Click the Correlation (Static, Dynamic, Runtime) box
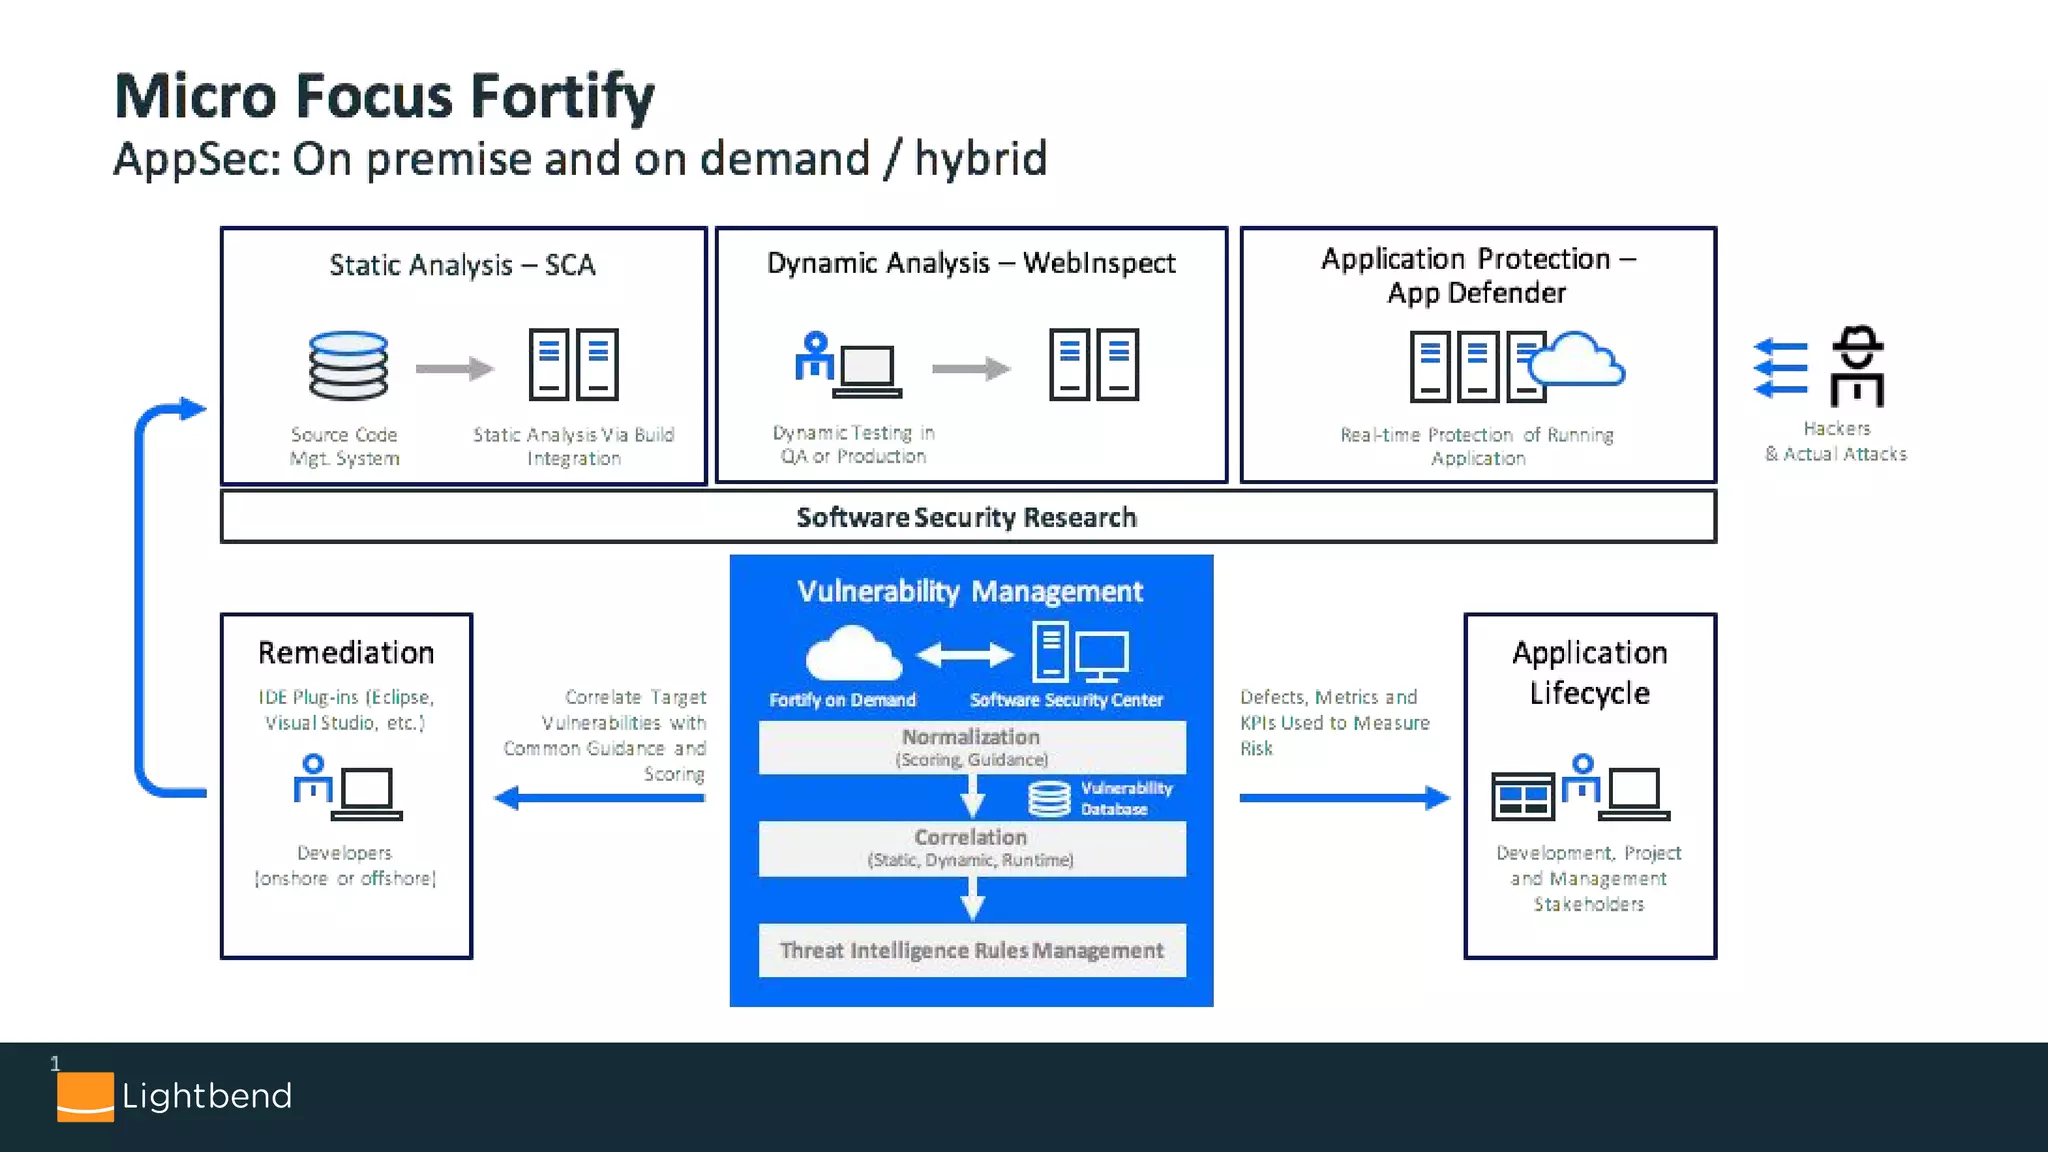Screen dimensions: 2048x1152 coord(971,848)
